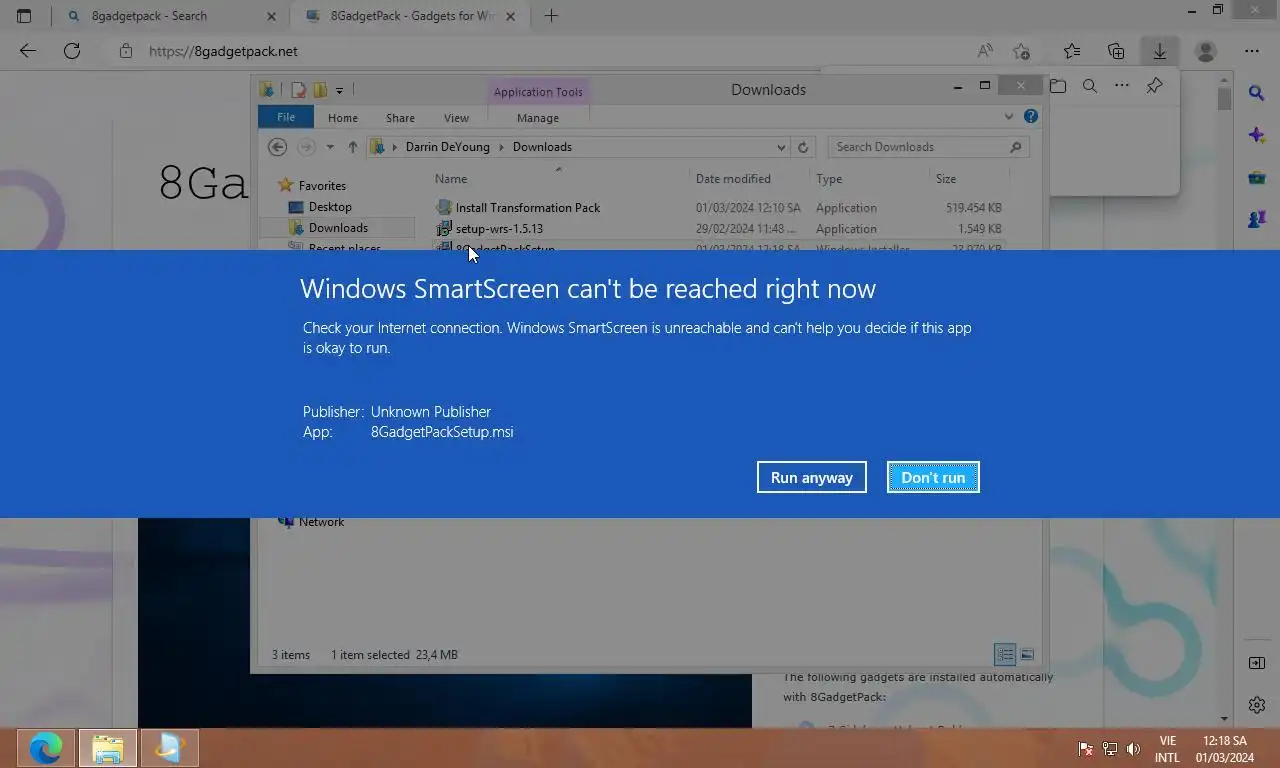Image resolution: width=1280 pixels, height=768 pixels.
Task: Click Explorer Forward arrow
Action: [306, 147]
